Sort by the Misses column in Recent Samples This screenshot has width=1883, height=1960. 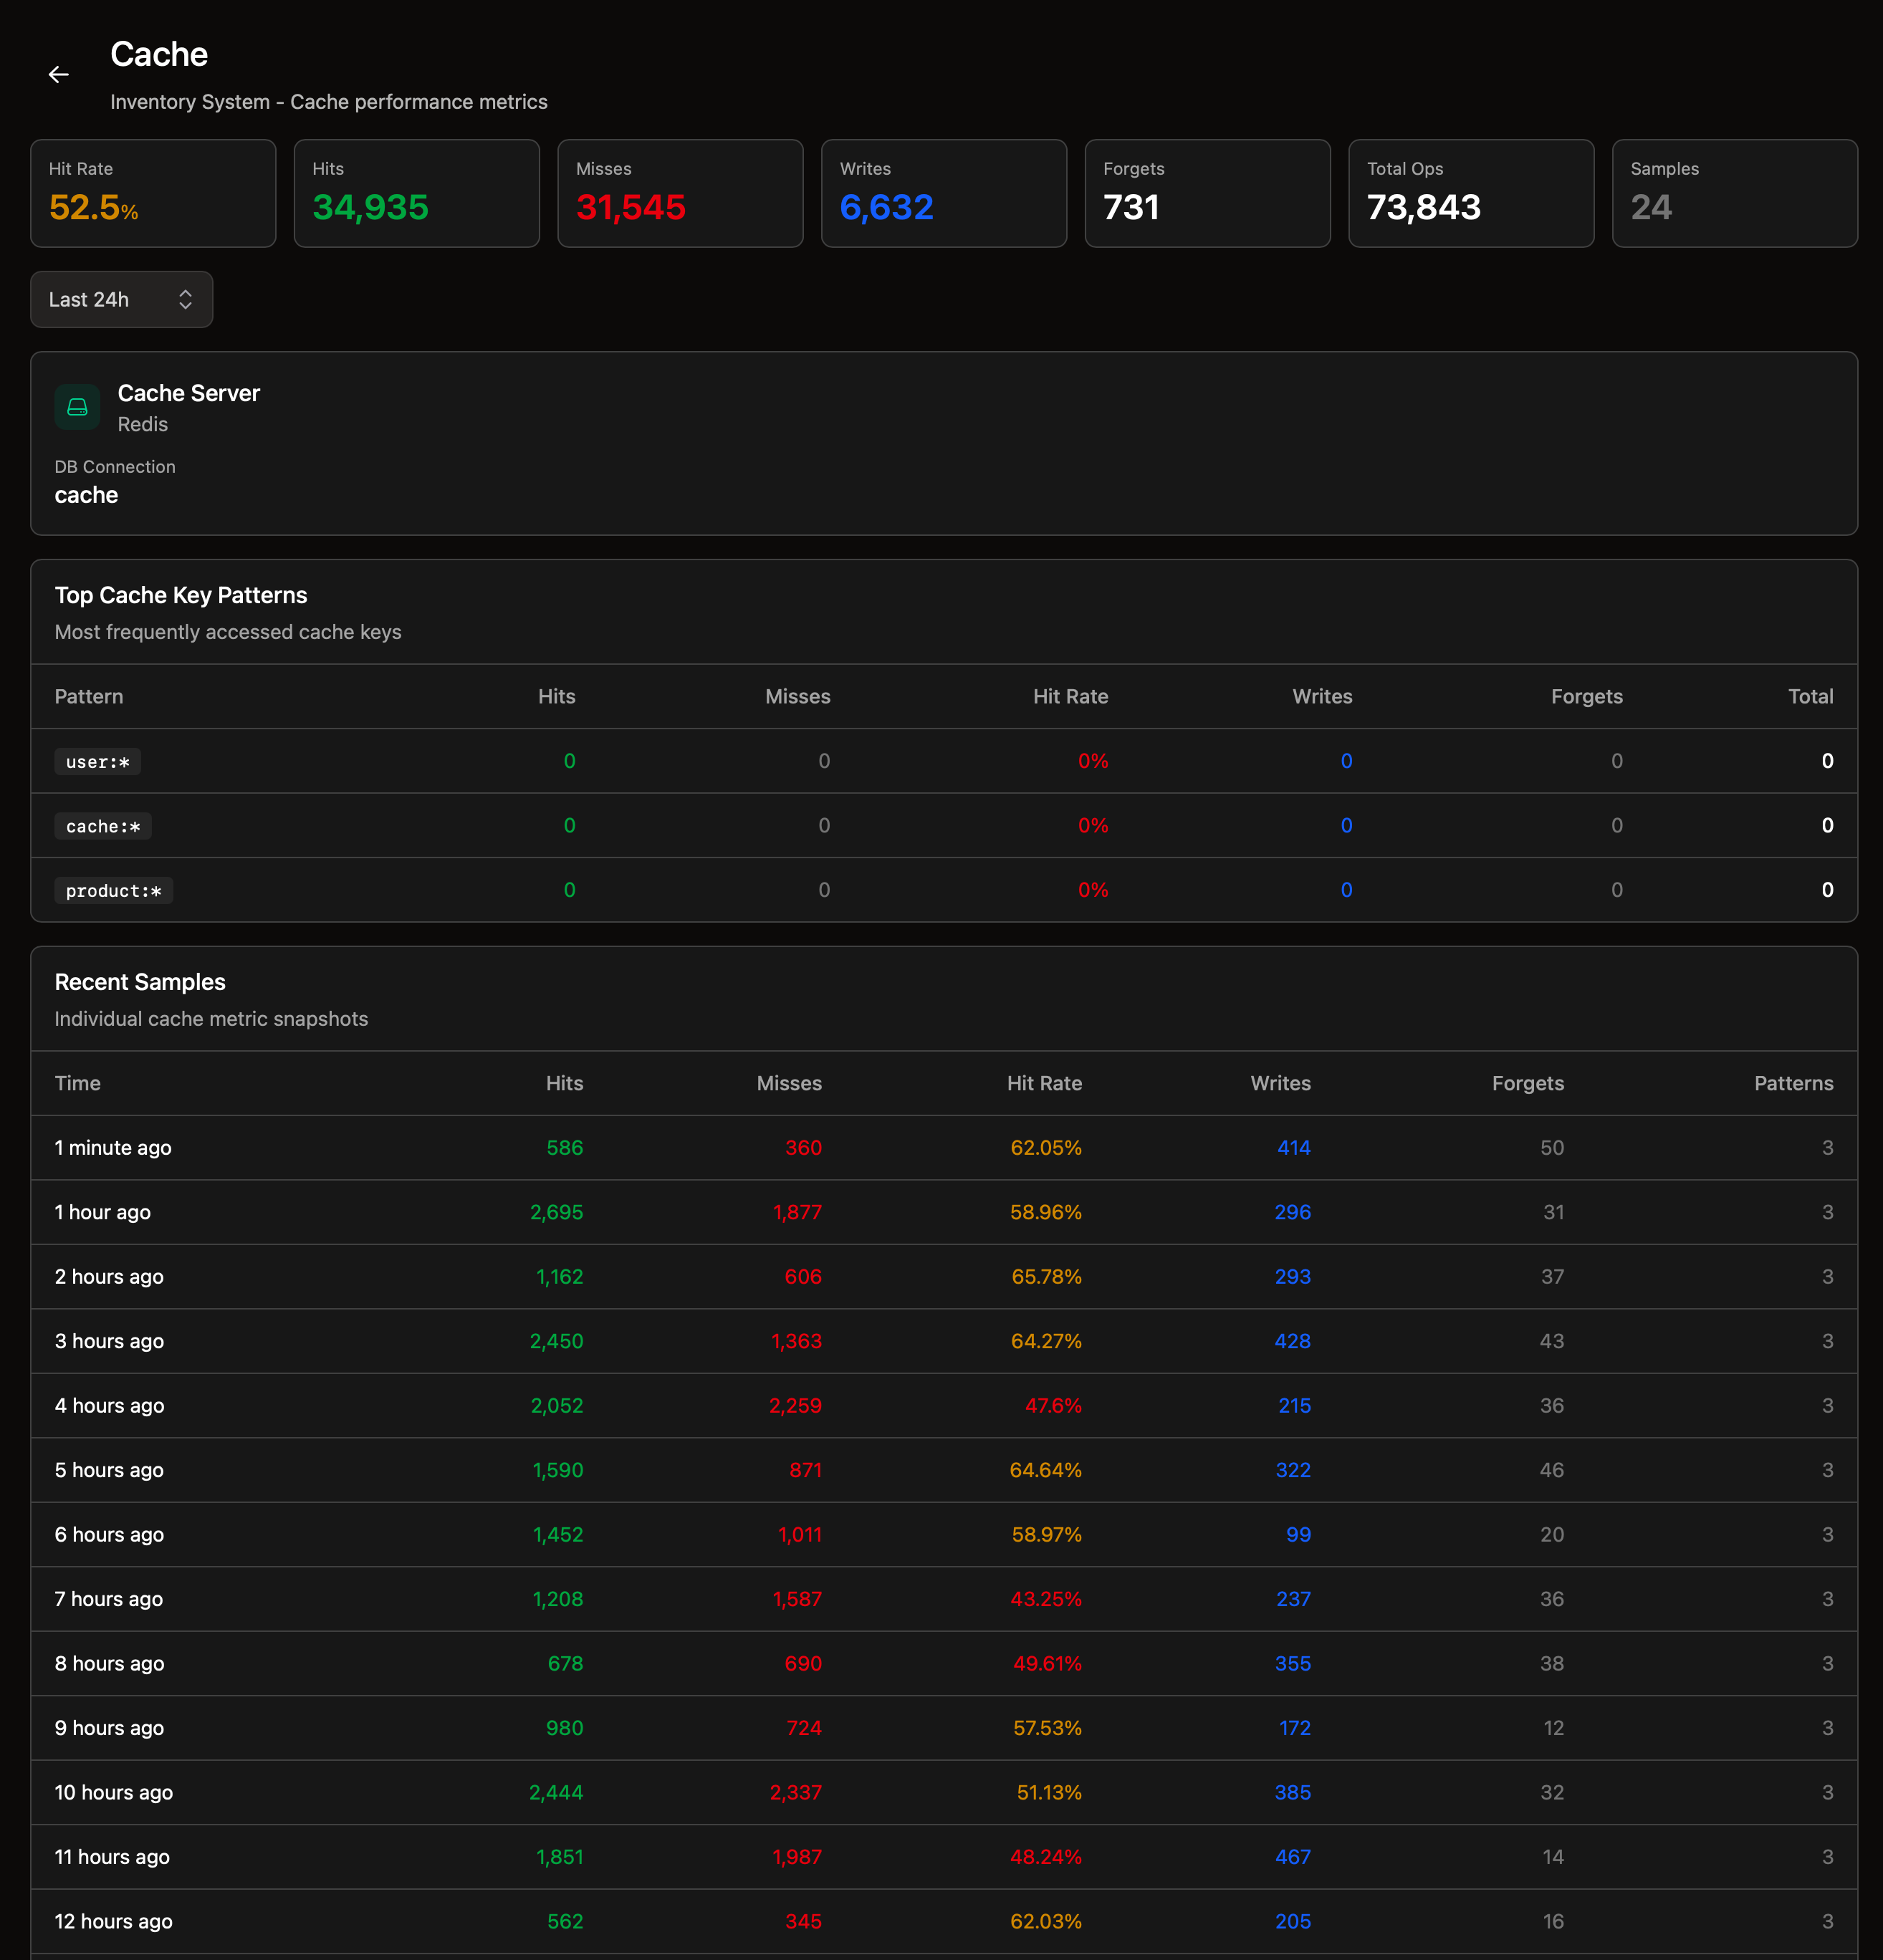[789, 1083]
